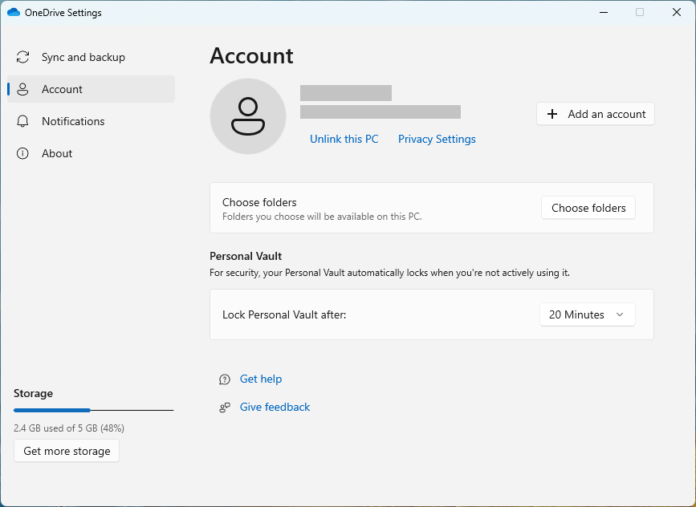
Task: Click the redacted account name placeholder
Action: click(x=346, y=93)
